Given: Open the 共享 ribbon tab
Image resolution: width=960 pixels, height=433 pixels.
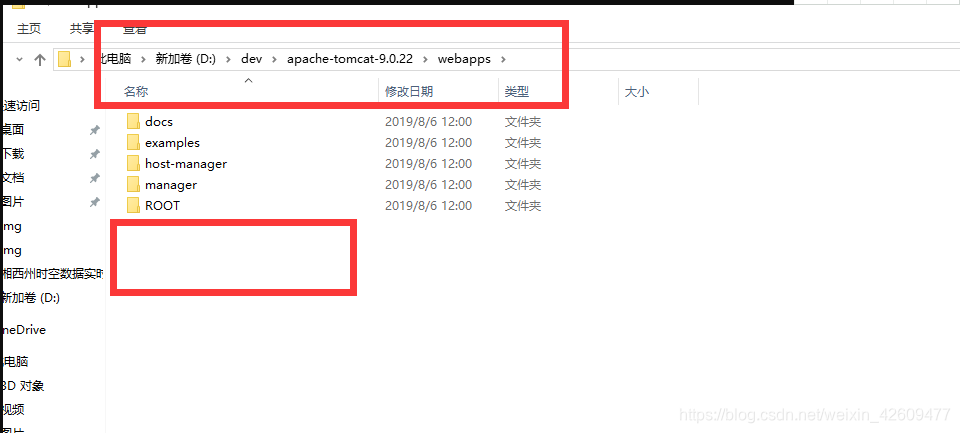Looking at the screenshot, I should 82,28.
